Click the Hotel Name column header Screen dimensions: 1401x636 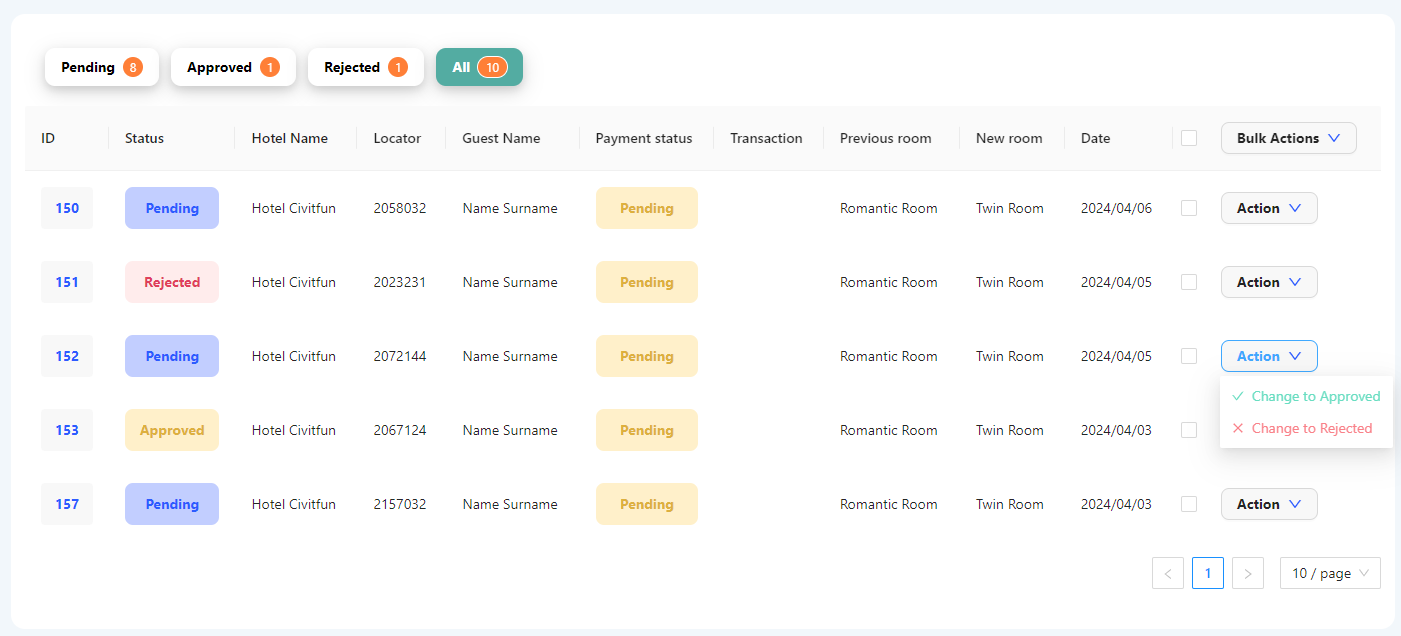click(x=290, y=138)
